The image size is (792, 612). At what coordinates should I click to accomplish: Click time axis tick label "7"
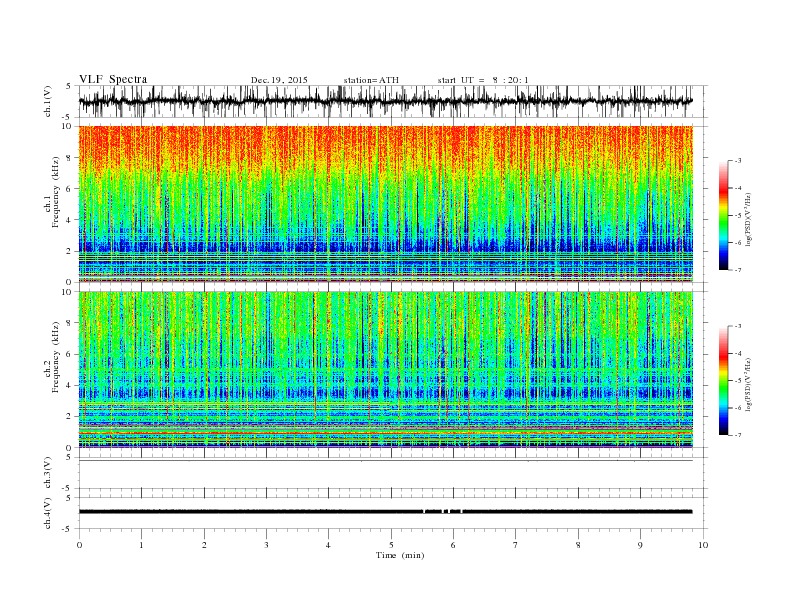coord(516,545)
